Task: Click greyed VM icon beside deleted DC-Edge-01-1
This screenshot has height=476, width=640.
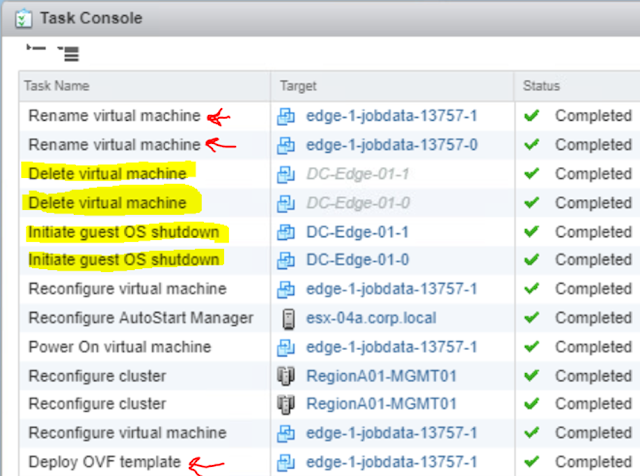Action: pos(286,174)
